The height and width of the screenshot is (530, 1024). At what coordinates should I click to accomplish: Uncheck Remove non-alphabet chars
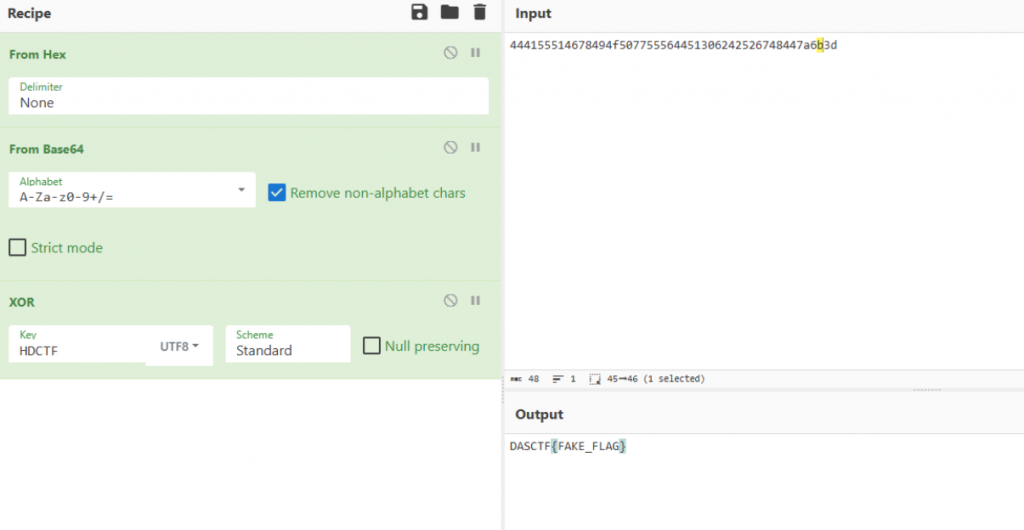click(x=277, y=193)
